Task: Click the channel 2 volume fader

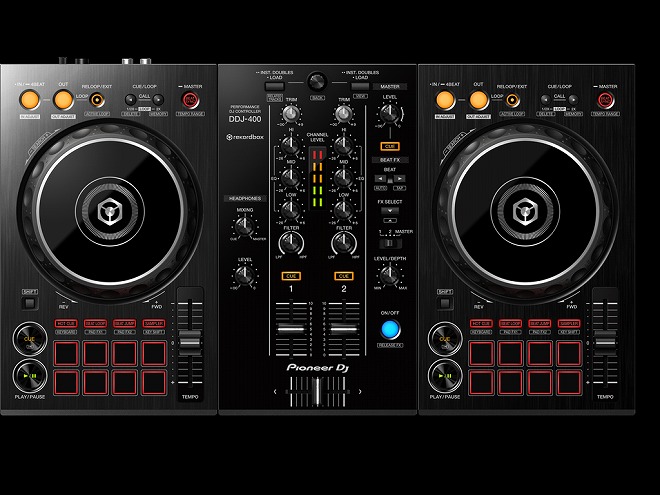Action: click(344, 328)
